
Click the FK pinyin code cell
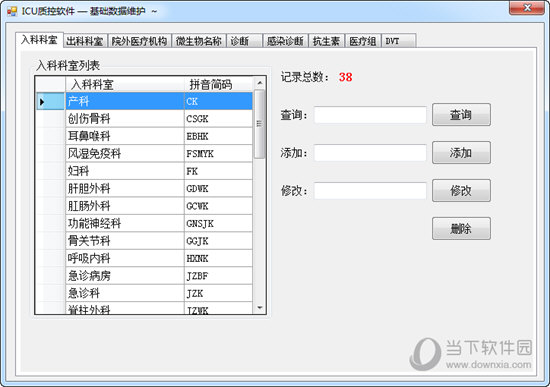coord(218,171)
